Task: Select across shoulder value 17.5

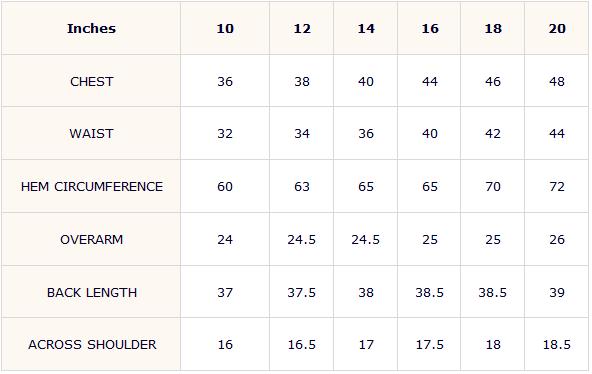Action: (x=430, y=345)
